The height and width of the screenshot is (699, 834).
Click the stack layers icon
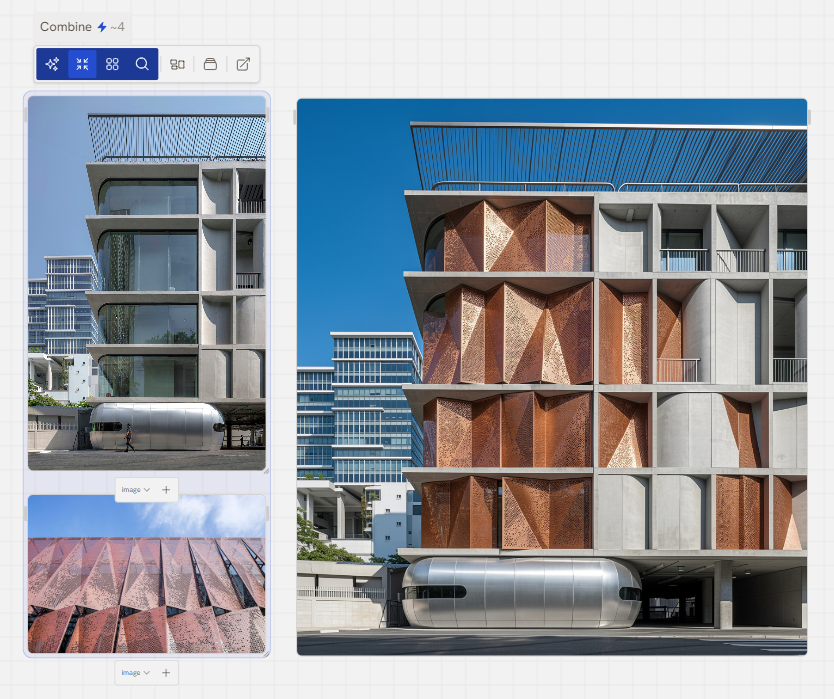pyautogui.click(x=211, y=64)
